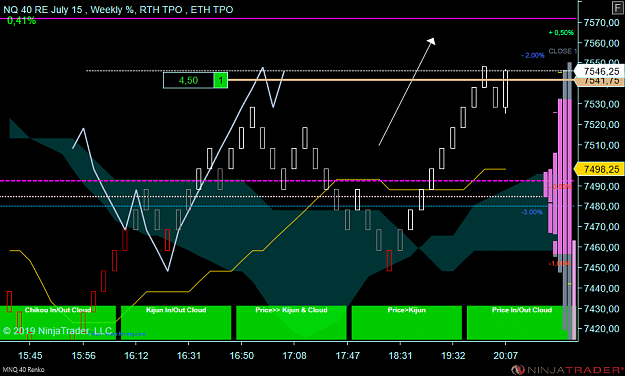Click the Kijun In/Out Cloud status box
The width and height of the screenshot is (625, 376).
pyautogui.click(x=176, y=323)
